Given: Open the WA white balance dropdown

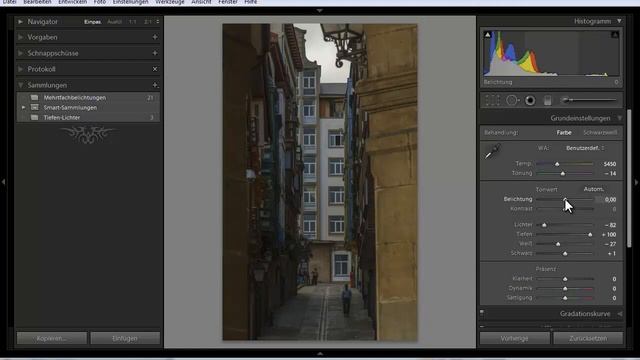Looking at the screenshot, I should point(585,148).
